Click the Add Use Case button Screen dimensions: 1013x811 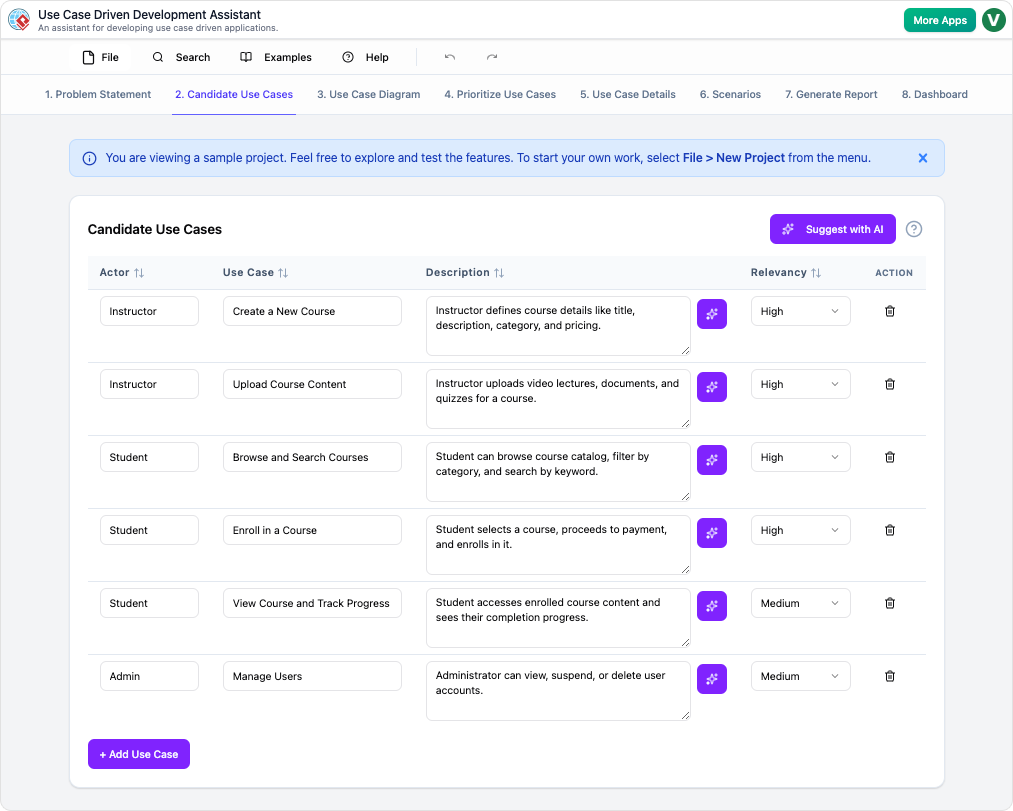click(x=139, y=754)
